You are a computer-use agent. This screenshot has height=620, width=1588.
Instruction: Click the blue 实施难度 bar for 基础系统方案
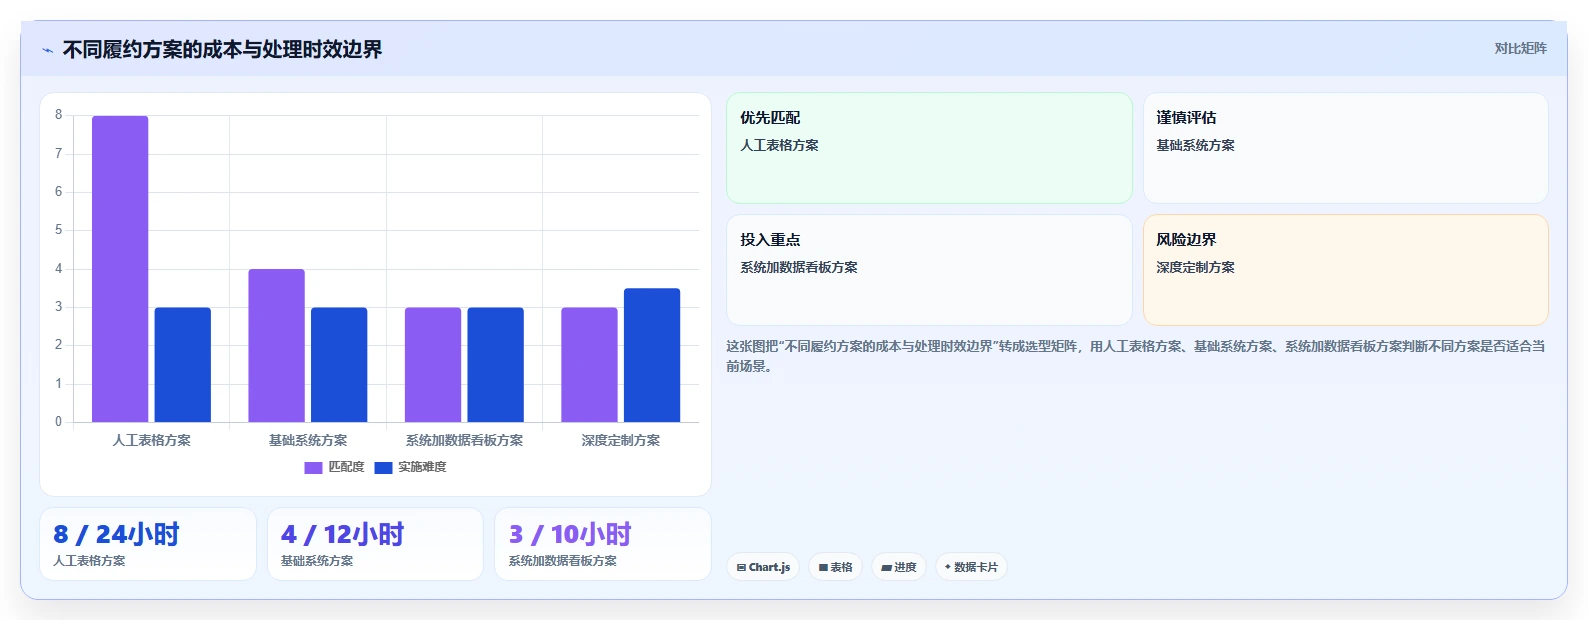coord(339,365)
